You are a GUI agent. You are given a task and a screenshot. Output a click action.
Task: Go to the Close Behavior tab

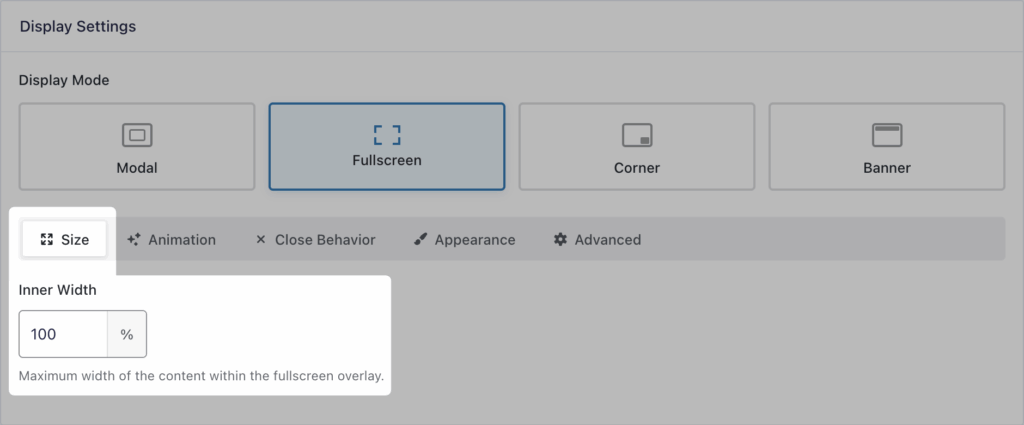pos(324,240)
